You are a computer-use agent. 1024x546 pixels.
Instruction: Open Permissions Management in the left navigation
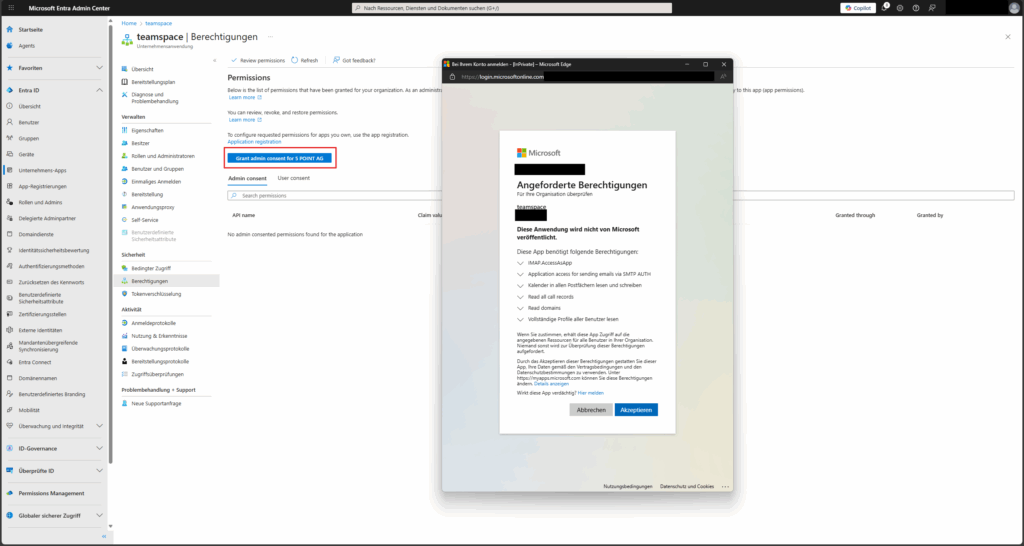coord(54,493)
